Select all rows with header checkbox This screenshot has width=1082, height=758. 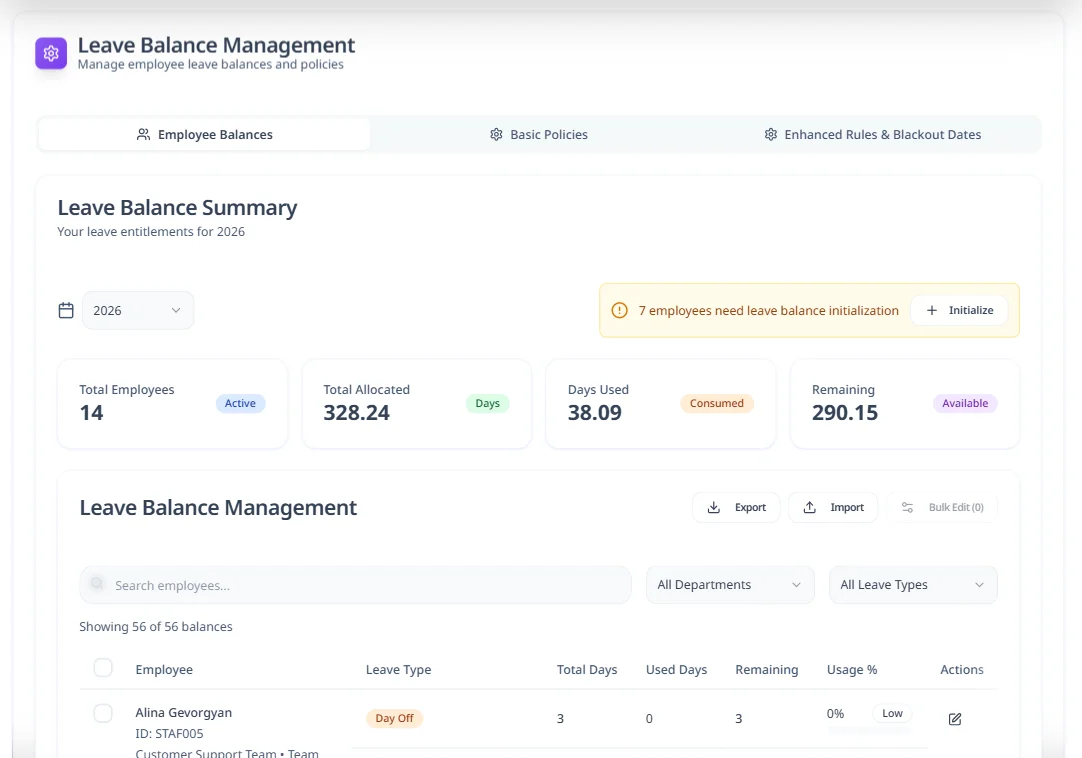[103, 668]
